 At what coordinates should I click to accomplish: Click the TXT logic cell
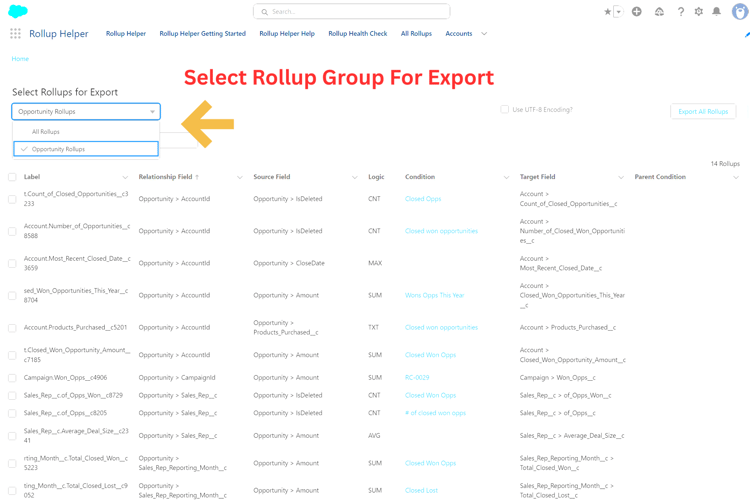point(373,327)
